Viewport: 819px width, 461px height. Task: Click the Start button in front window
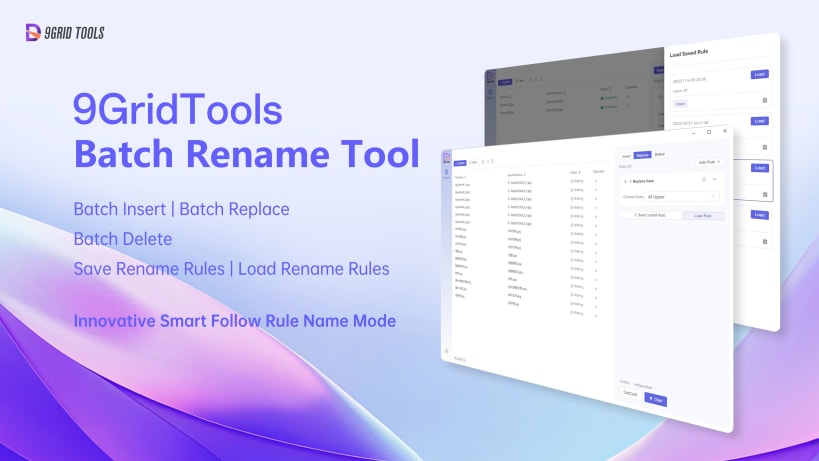[x=656, y=399]
